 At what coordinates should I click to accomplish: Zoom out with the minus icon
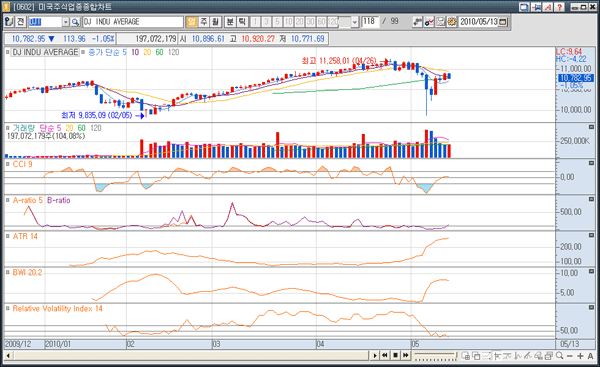pyautogui.click(x=570, y=356)
